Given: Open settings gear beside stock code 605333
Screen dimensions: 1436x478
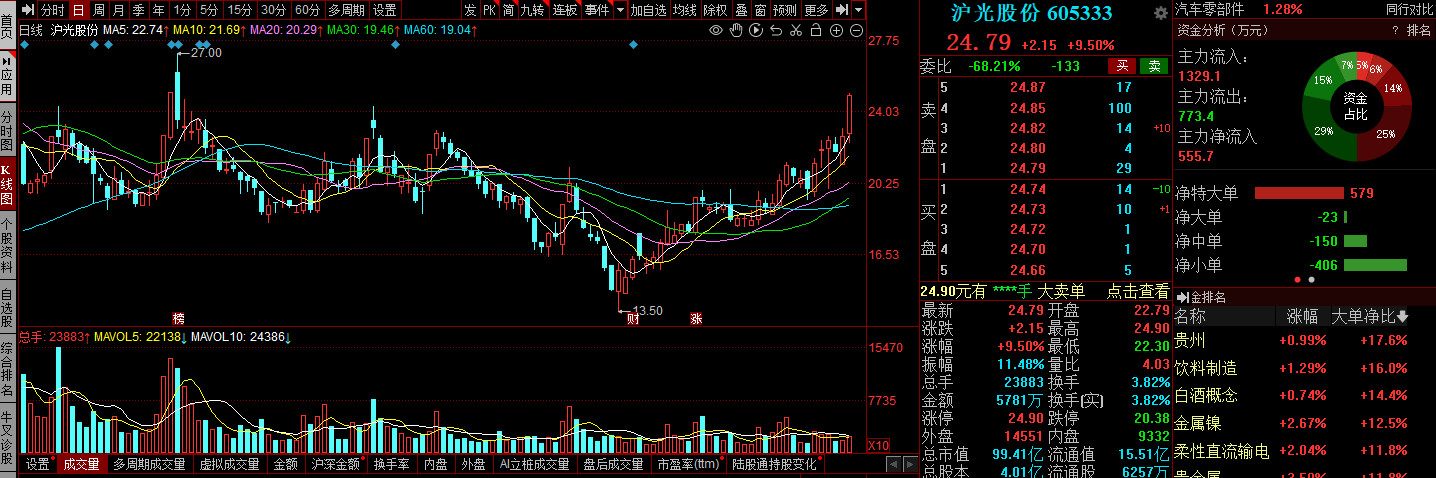Looking at the screenshot, I should [1160, 13].
